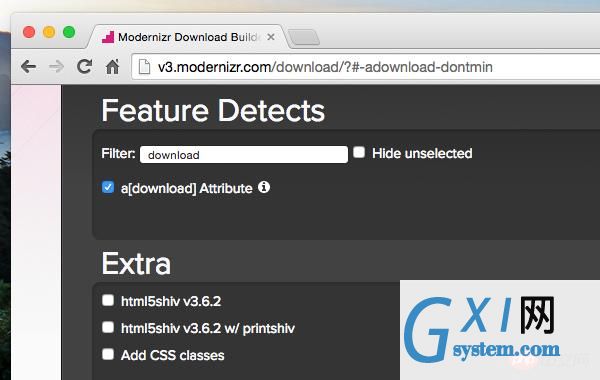The image size is (600, 380).
Task: Check the html5shiv v3.6.2 option
Action: point(108,300)
